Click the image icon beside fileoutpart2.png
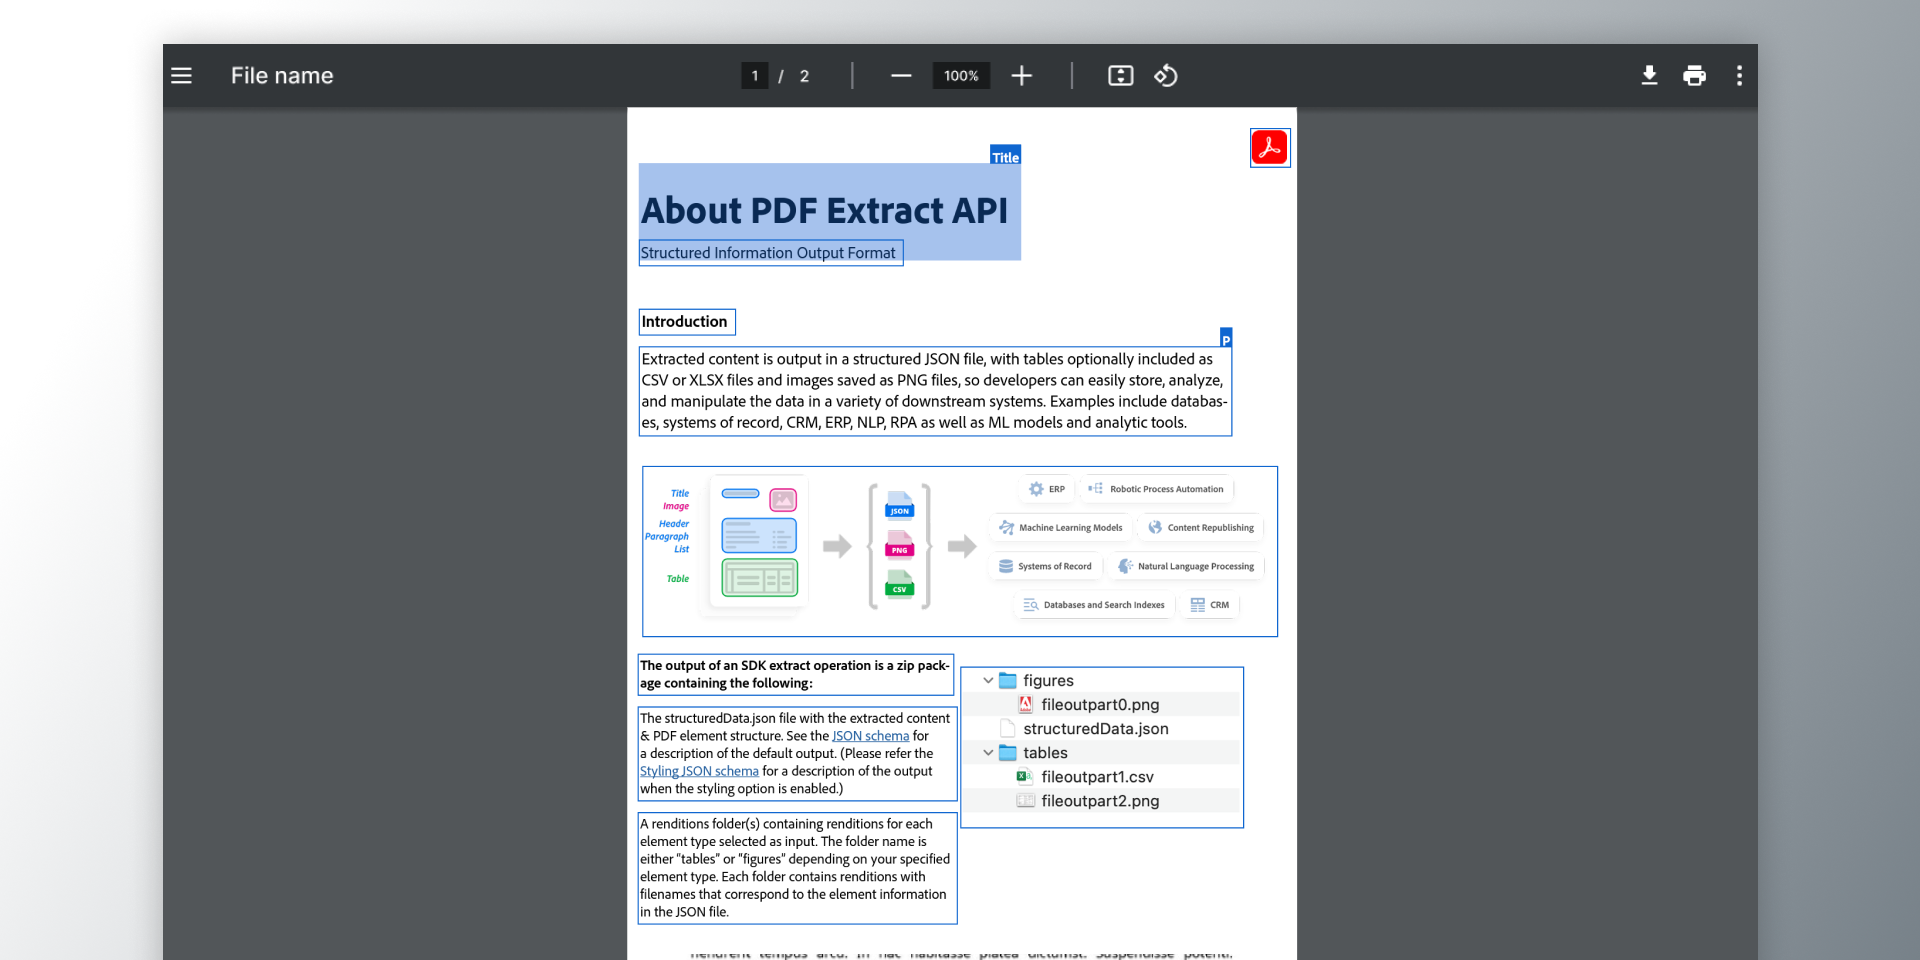Screen dimensions: 1920x960 tap(1026, 800)
